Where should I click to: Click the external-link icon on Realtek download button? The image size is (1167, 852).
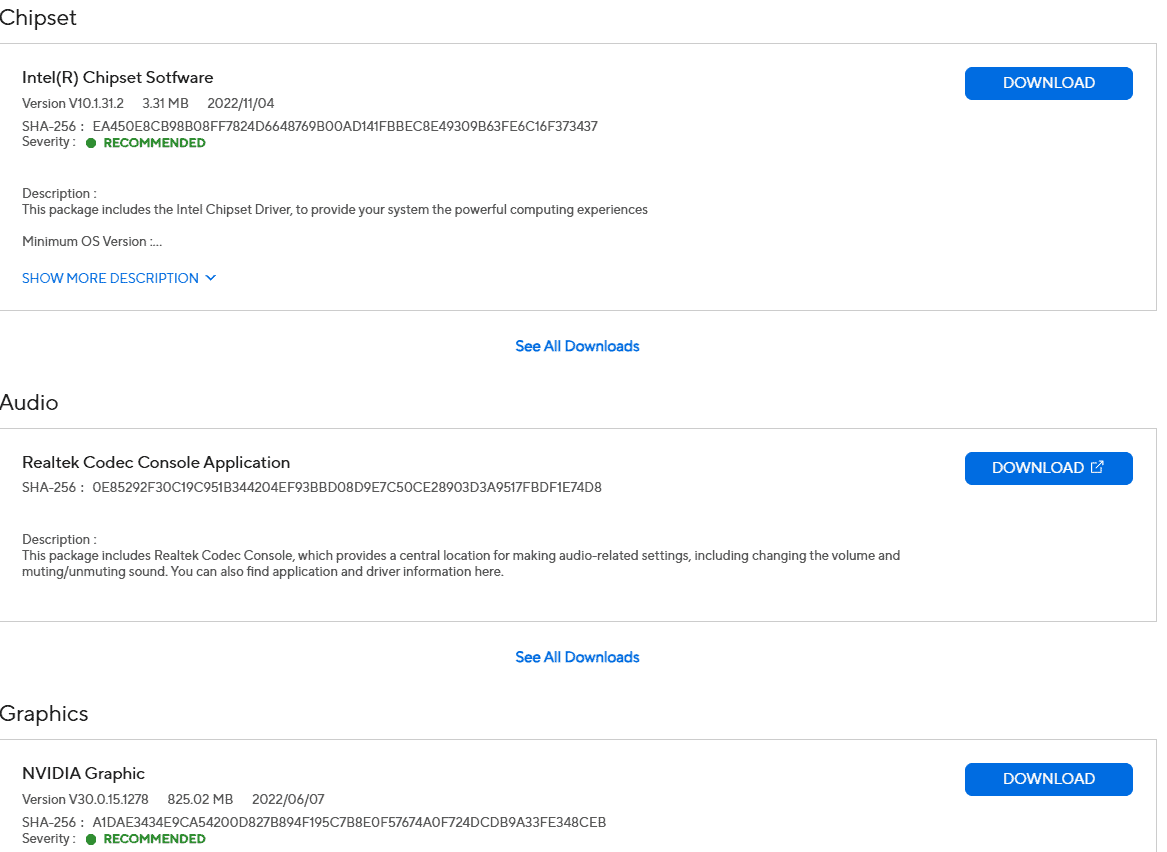pyautogui.click(x=1097, y=467)
